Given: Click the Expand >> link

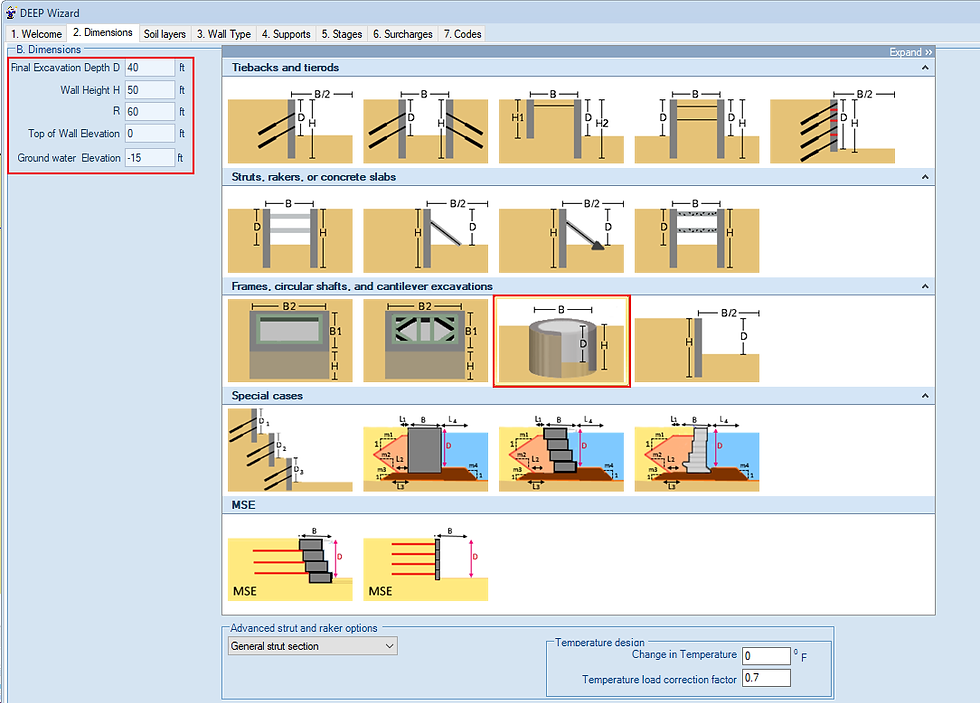Looking at the screenshot, I should [911, 52].
